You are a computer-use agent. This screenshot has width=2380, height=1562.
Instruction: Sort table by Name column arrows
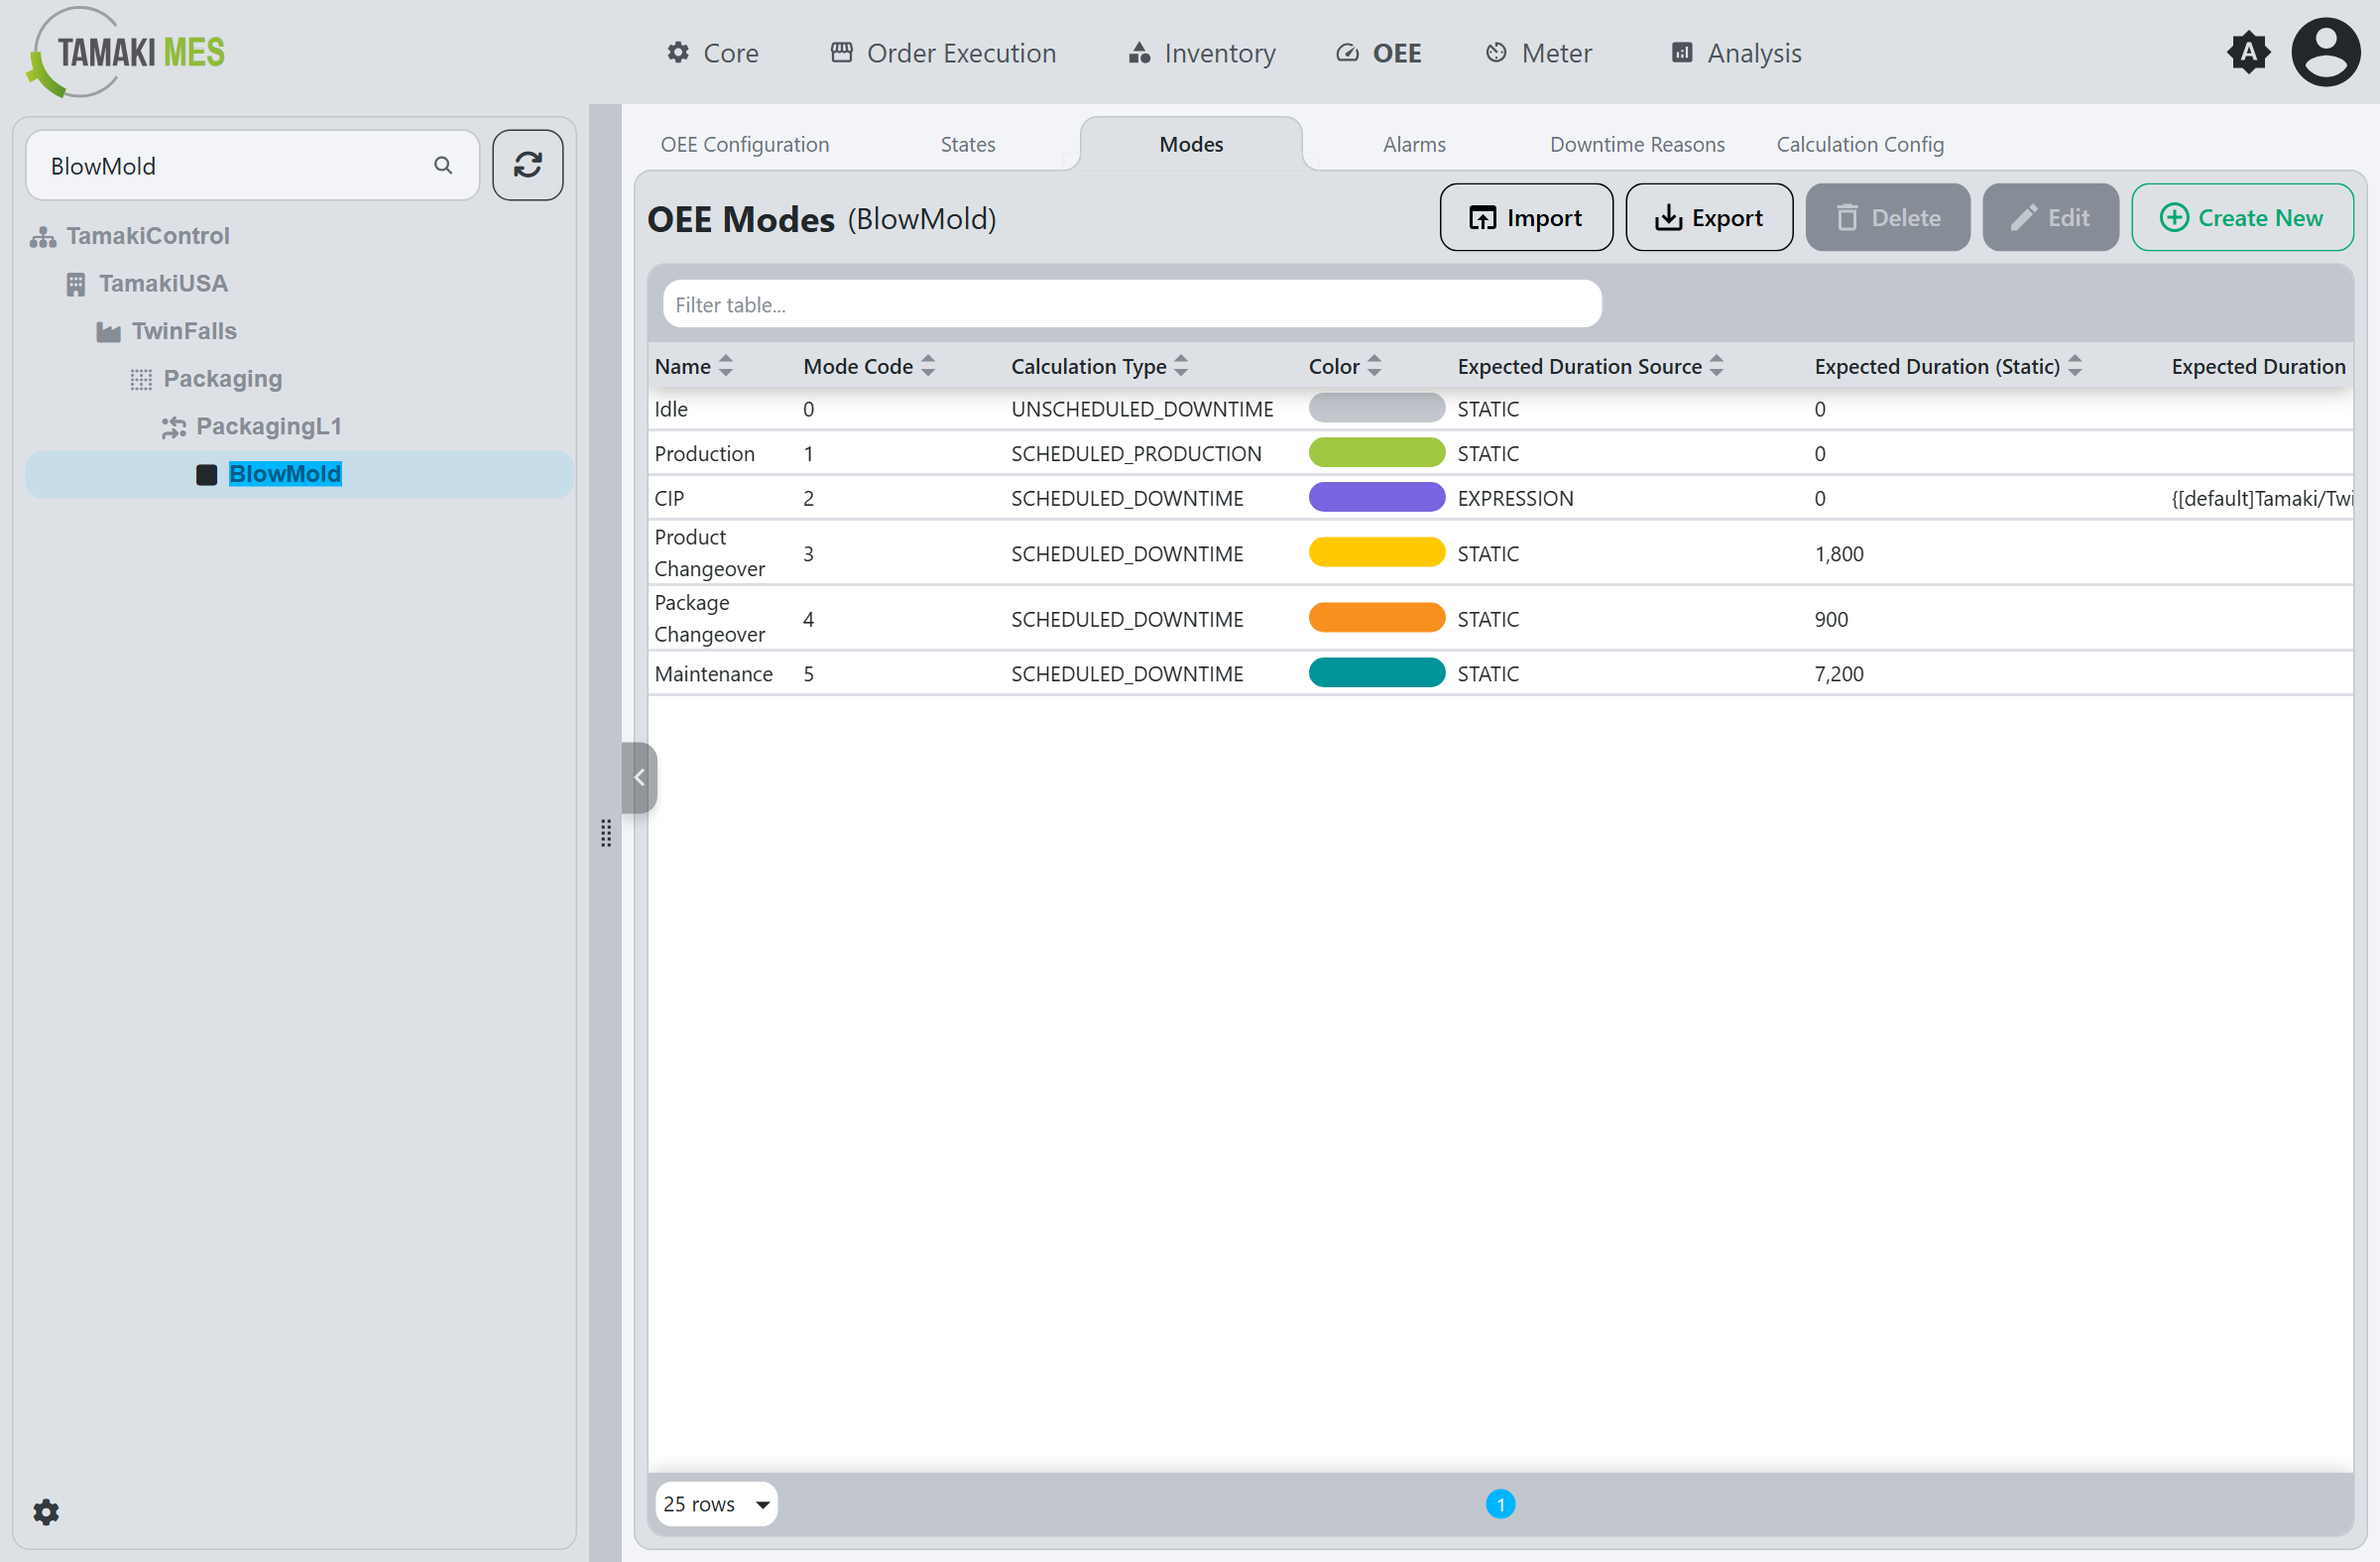click(x=726, y=366)
